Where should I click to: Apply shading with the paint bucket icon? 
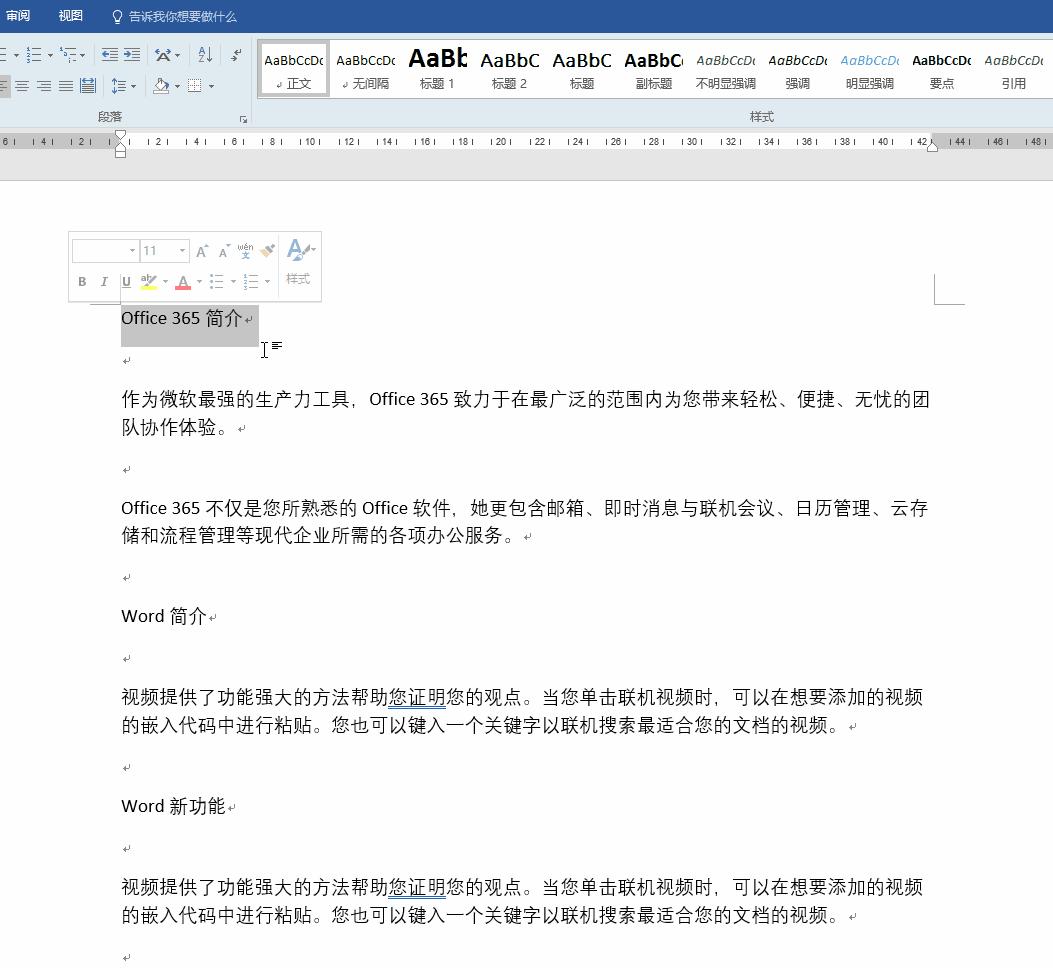coord(162,86)
